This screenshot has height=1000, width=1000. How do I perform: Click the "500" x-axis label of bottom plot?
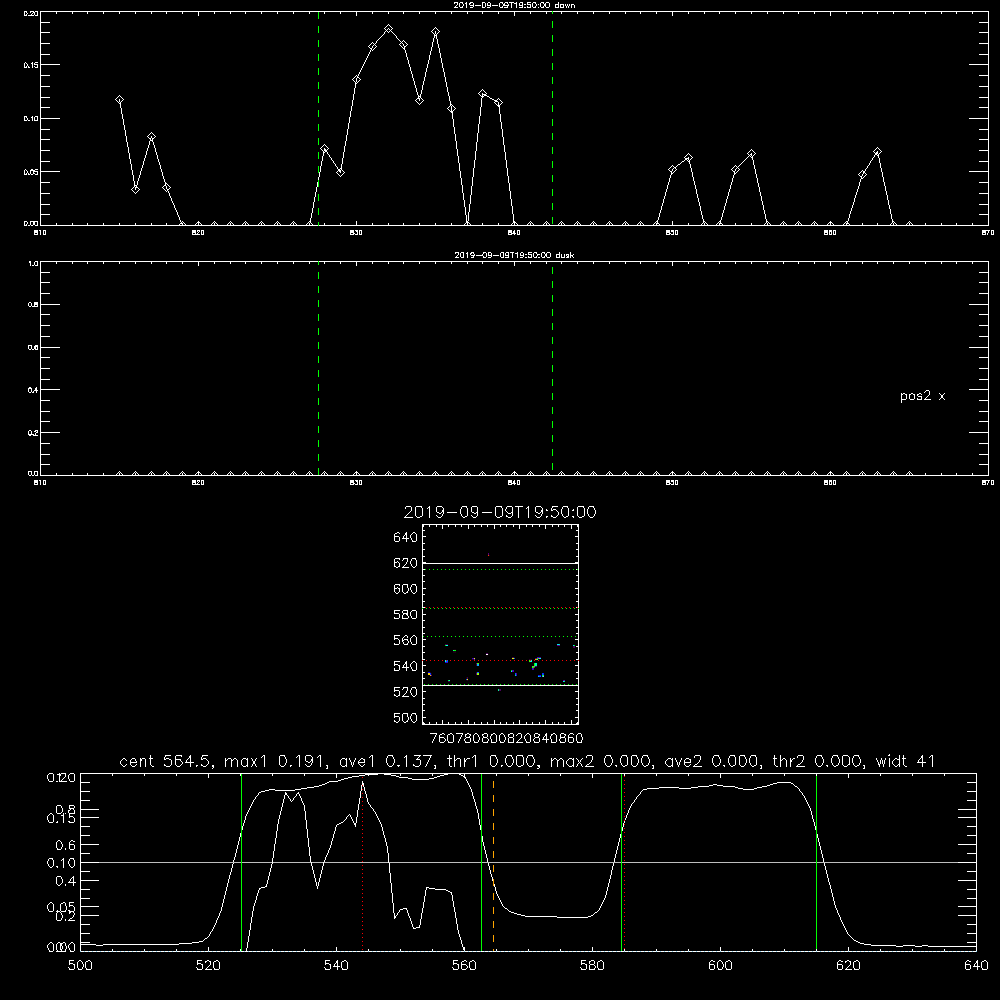point(80,966)
